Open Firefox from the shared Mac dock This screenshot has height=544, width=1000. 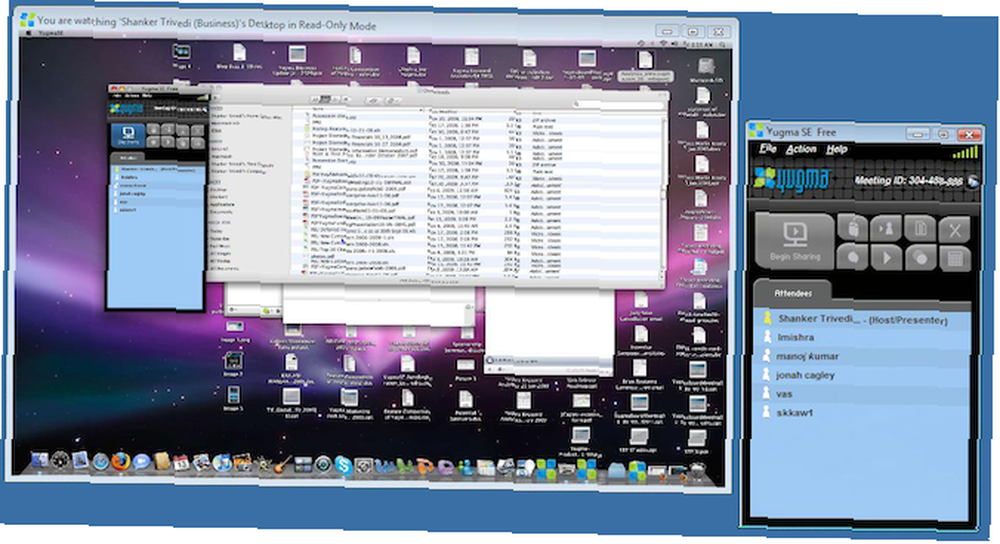pyautogui.click(x=121, y=462)
